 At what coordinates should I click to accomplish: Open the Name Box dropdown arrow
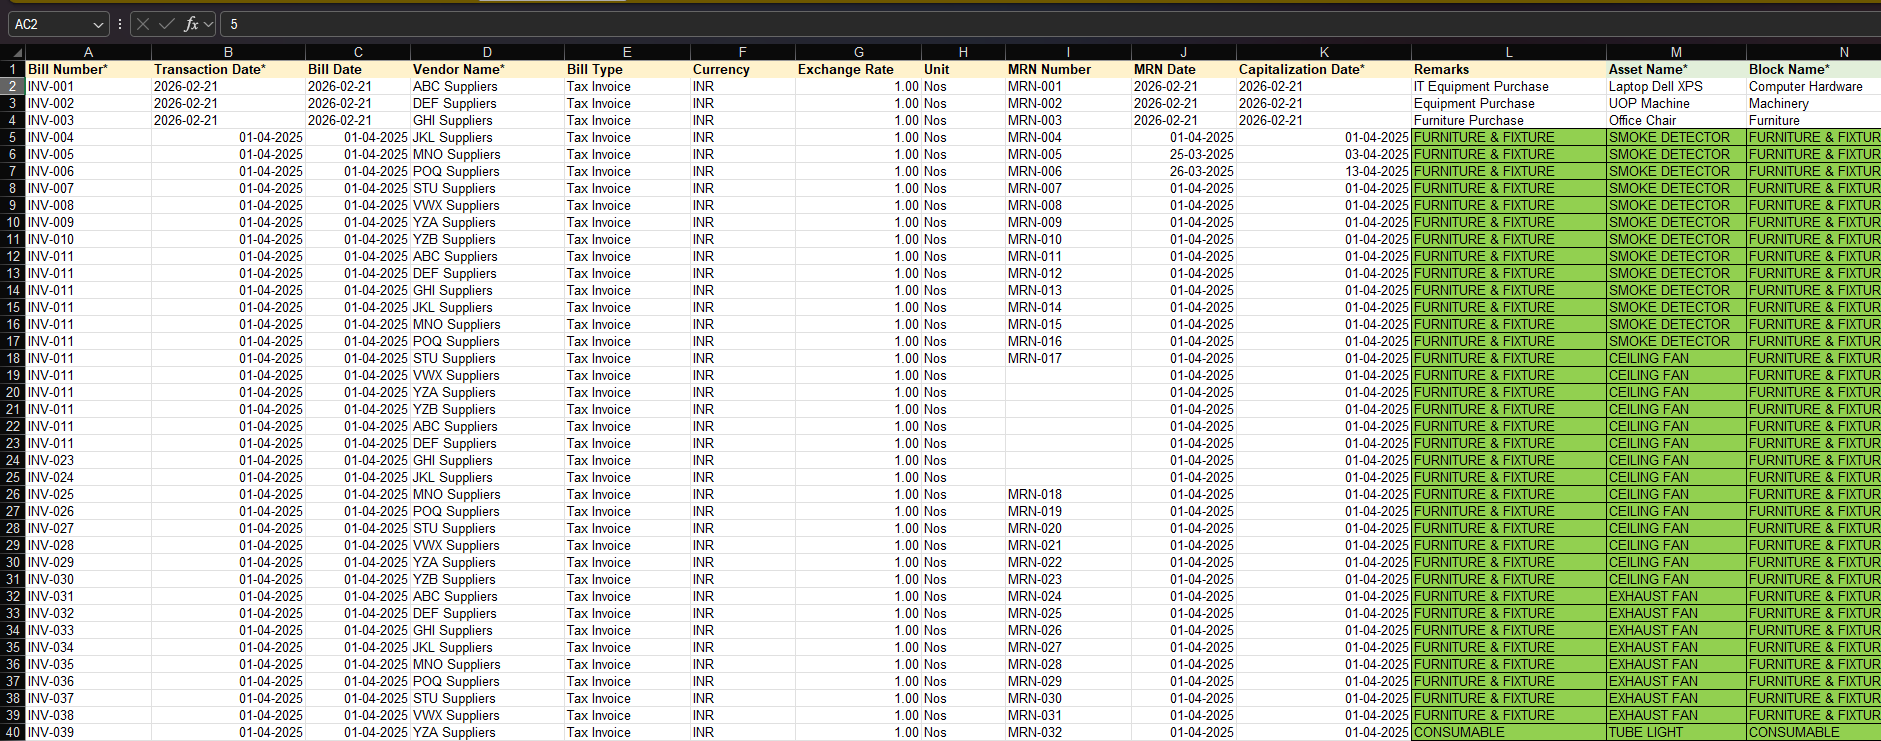point(98,24)
